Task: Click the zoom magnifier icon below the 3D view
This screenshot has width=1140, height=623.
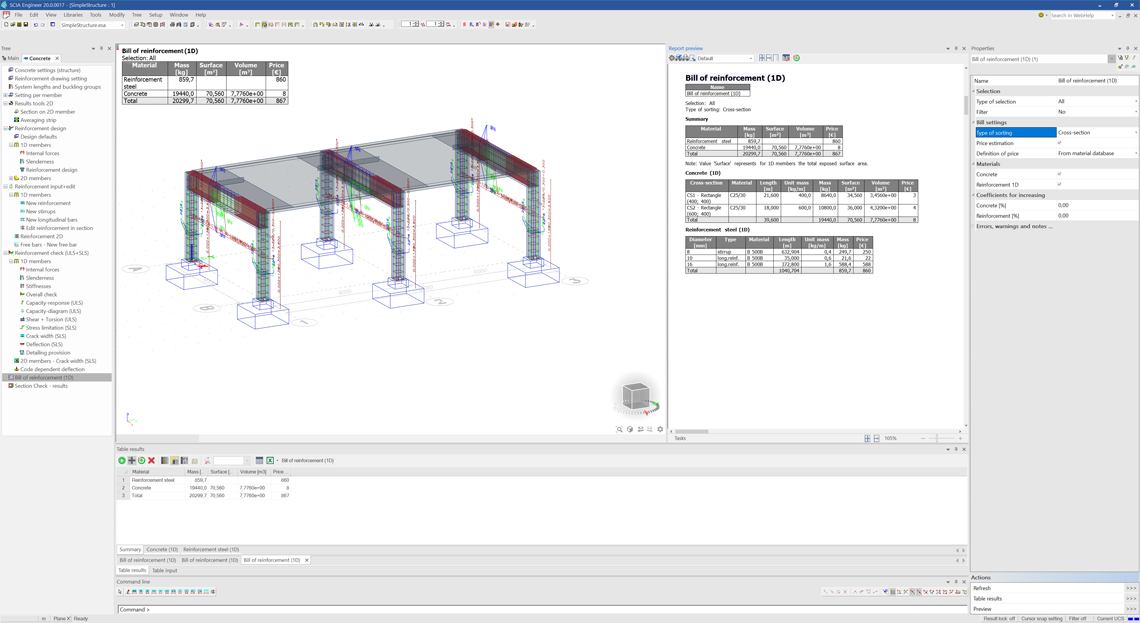Action: pos(619,429)
